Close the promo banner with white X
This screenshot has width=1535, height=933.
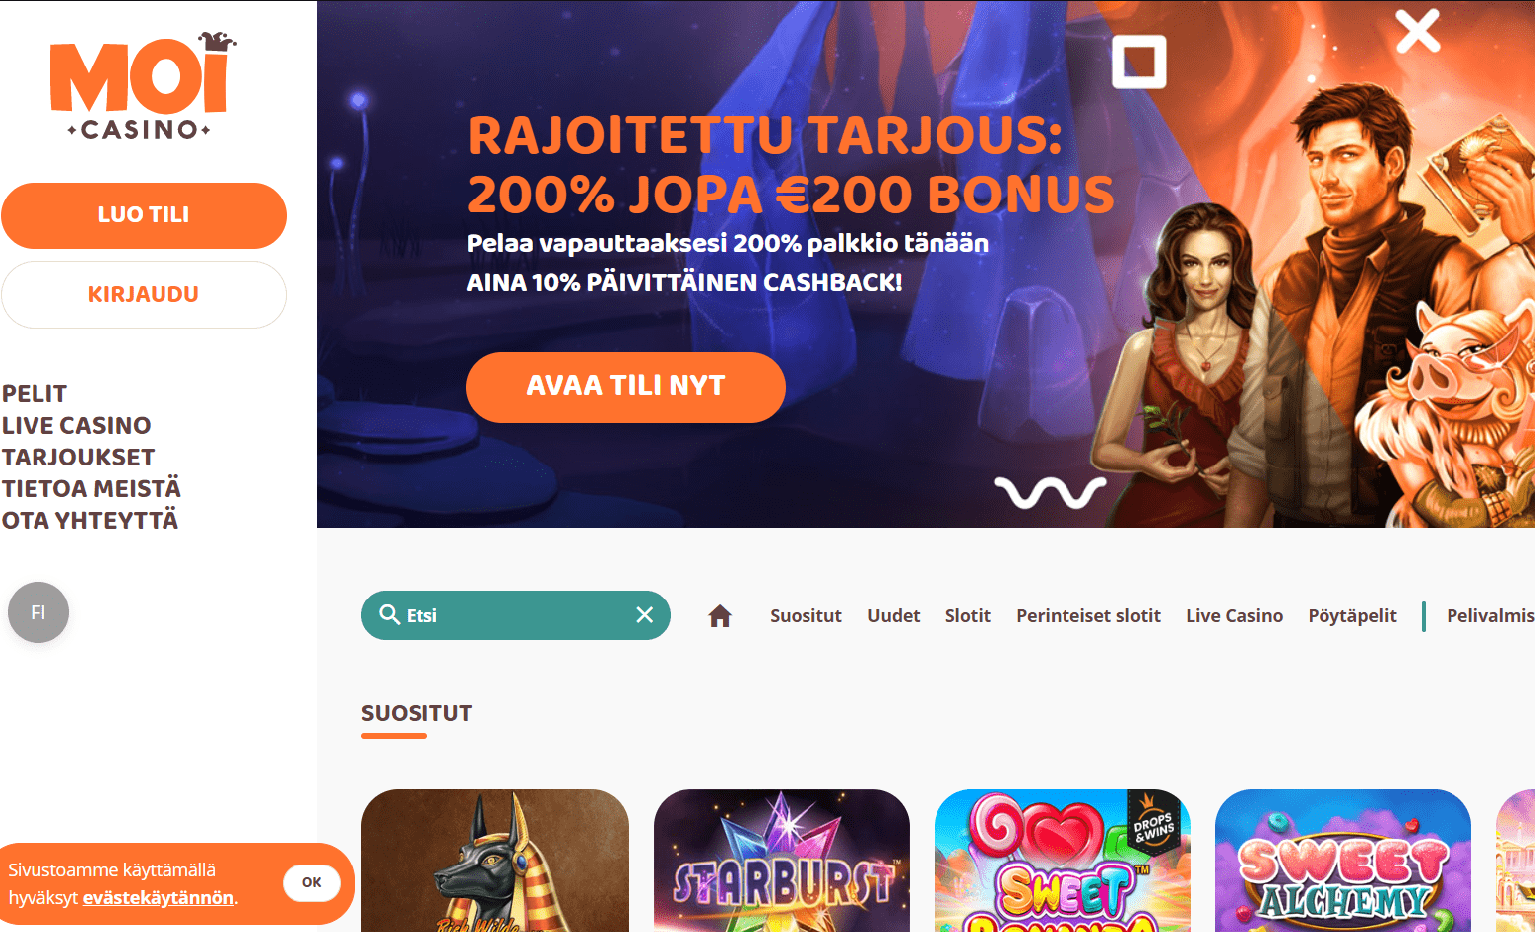click(1418, 31)
